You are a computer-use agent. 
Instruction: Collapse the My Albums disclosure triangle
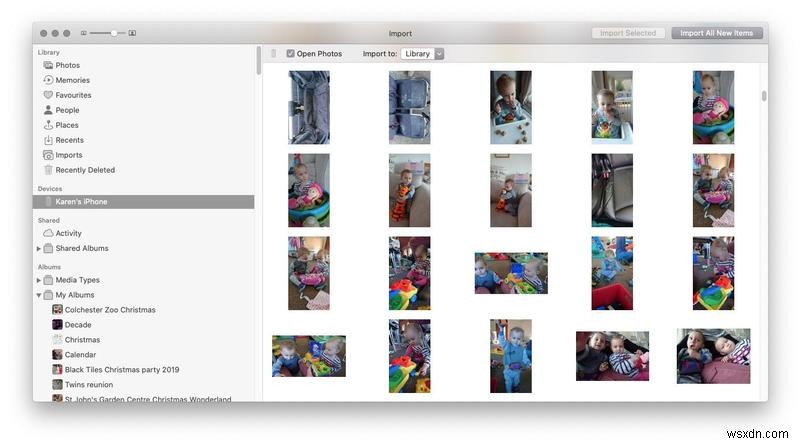[x=38, y=295]
